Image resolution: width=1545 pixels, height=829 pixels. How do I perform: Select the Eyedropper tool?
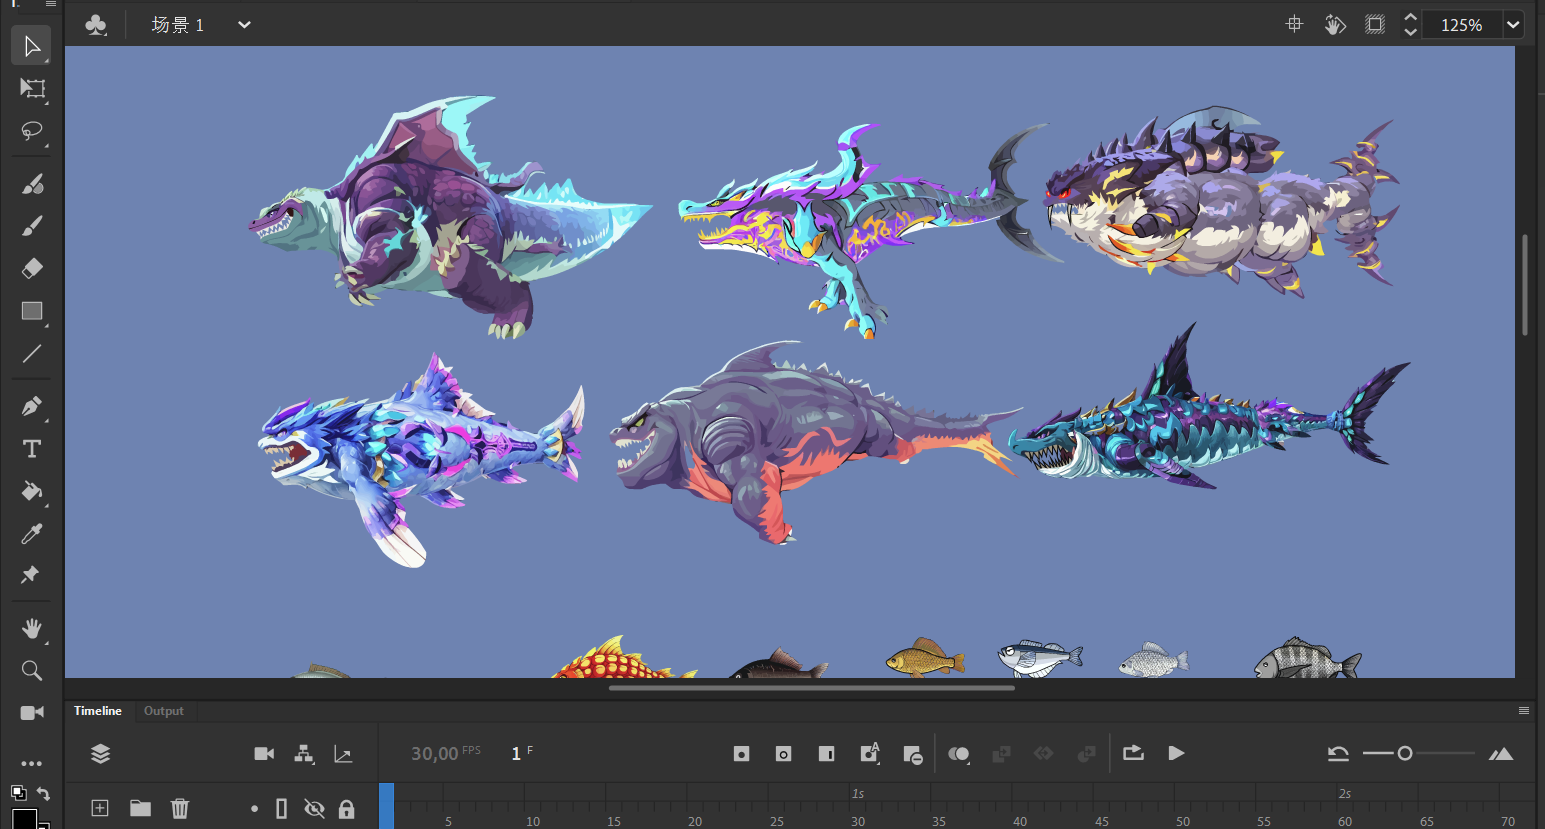[x=32, y=534]
